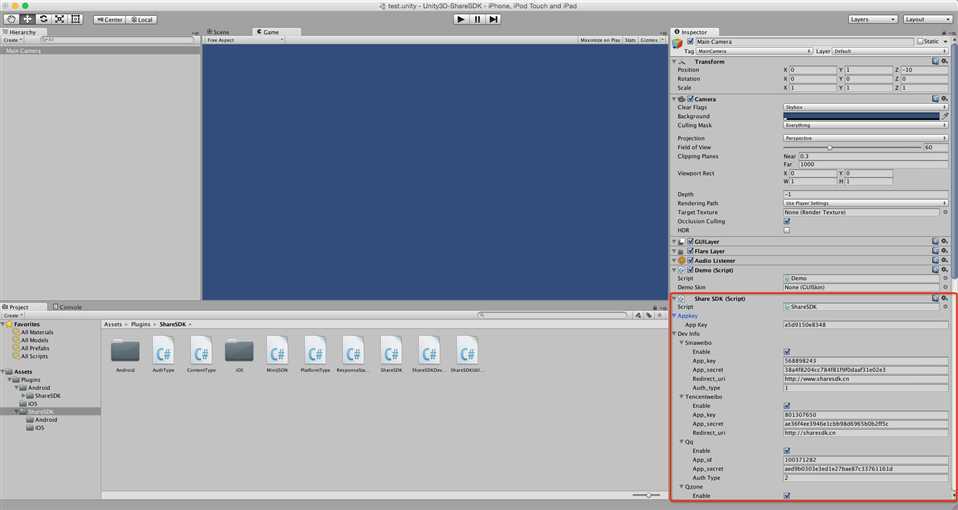This screenshot has height=510, width=958.
Task: Advance one frame with the Step button
Action: click(494, 20)
